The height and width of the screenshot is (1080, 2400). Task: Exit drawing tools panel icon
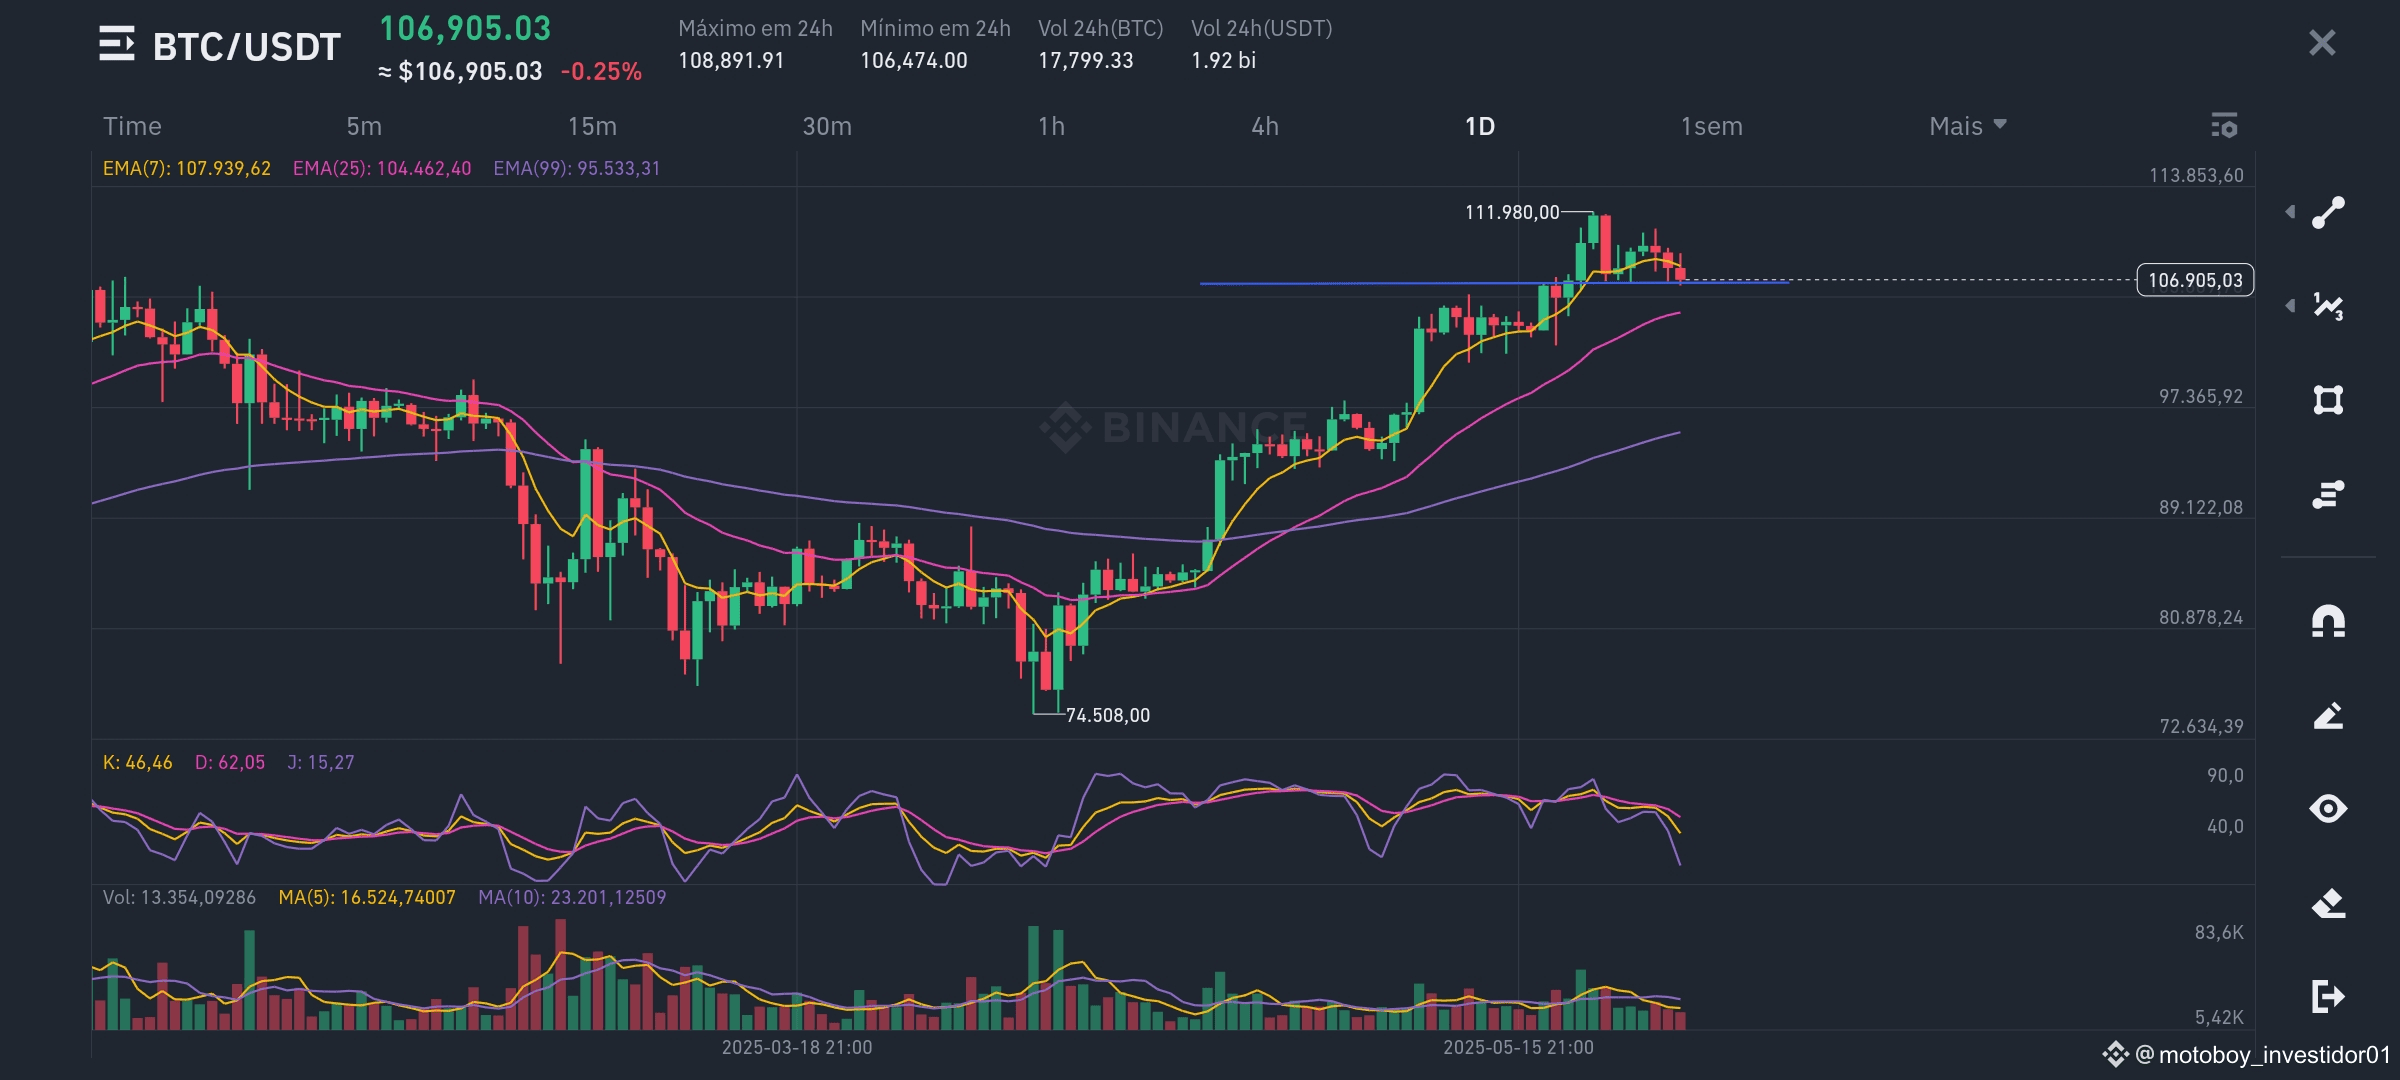[2328, 996]
